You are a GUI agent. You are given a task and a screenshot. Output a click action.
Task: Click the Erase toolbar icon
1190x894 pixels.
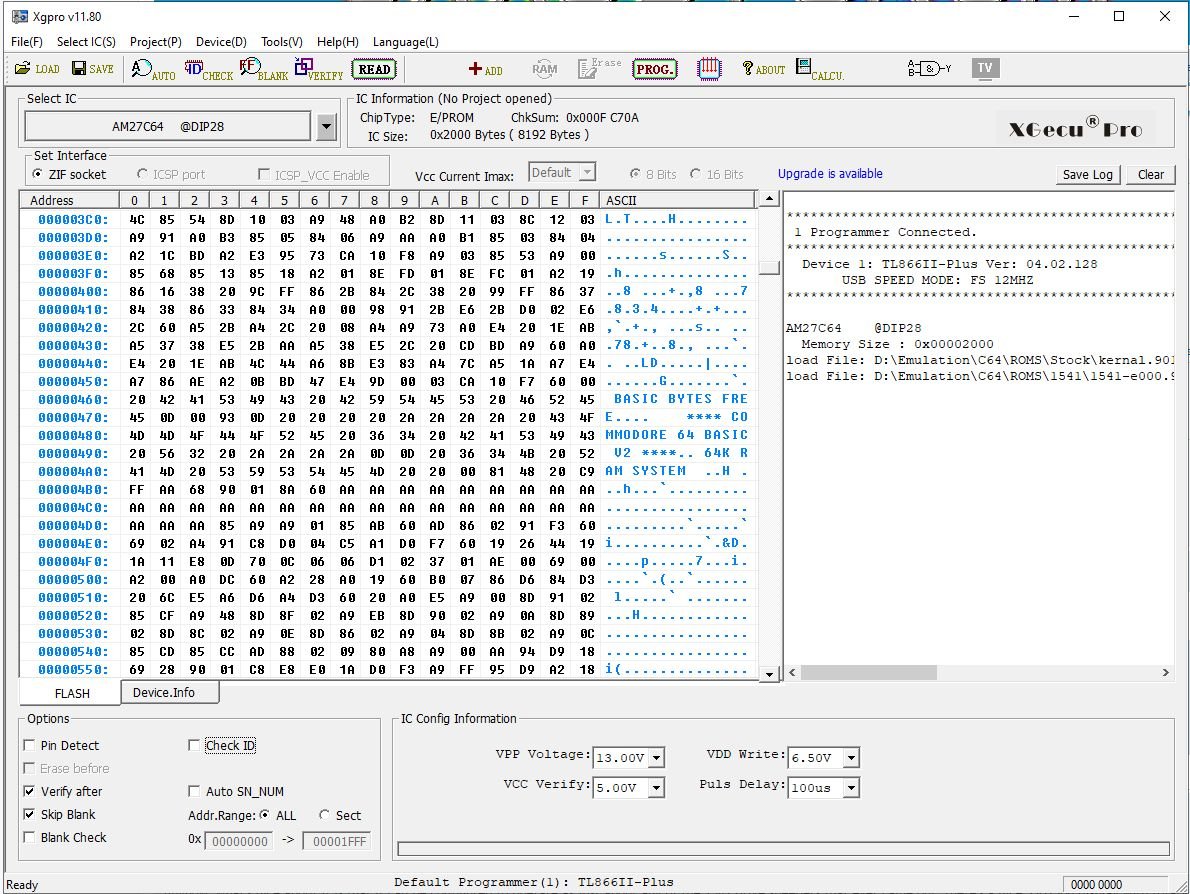pos(599,68)
